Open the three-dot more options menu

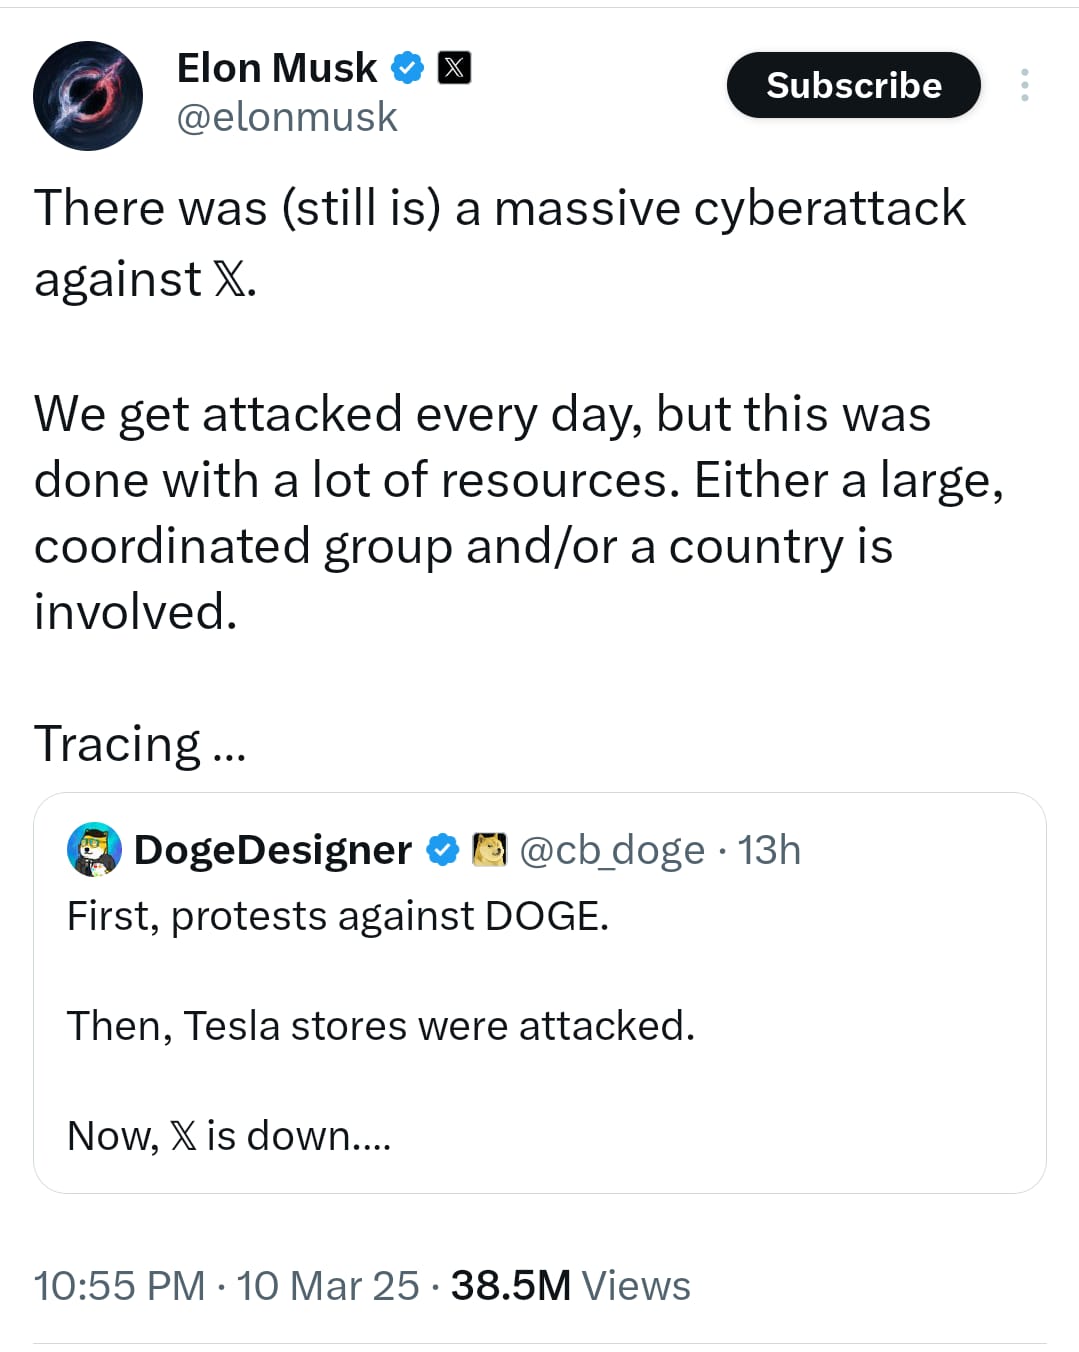click(1024, 86)
